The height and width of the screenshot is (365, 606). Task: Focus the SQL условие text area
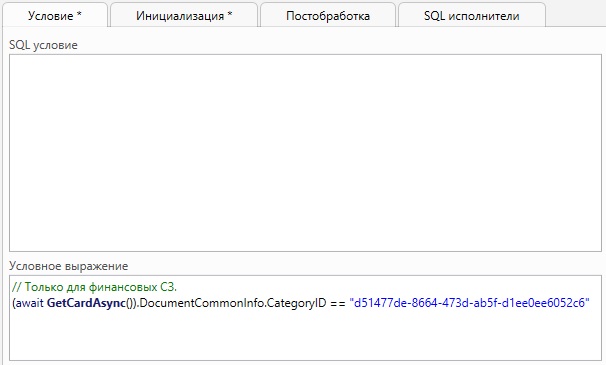click(305, 153)
